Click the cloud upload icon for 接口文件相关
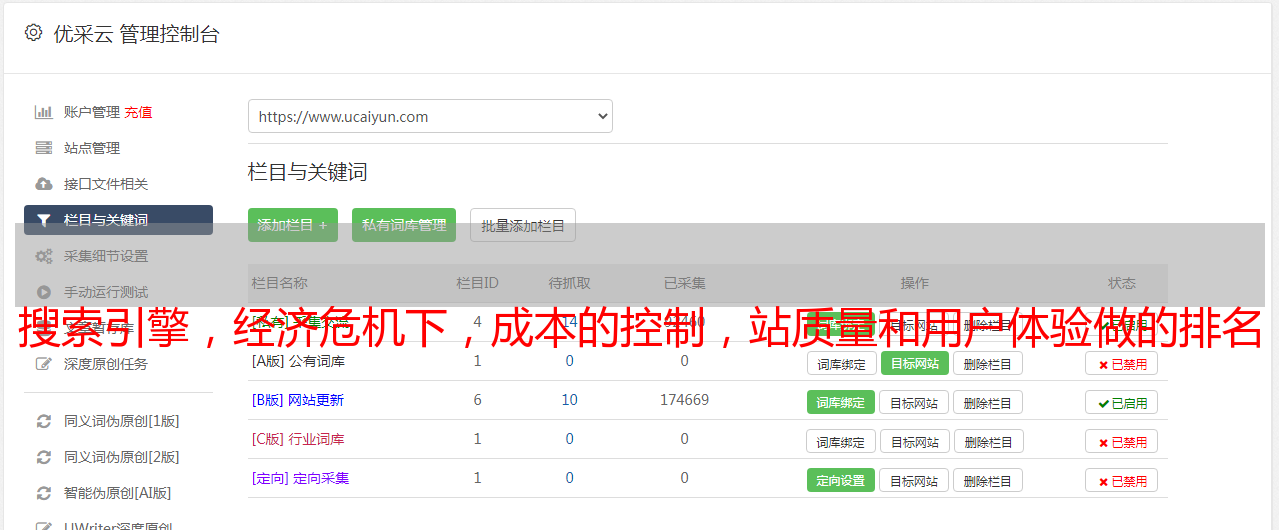Image resolution: width=1279 pixels, height=530 pixels. click(x=43, y=184)
